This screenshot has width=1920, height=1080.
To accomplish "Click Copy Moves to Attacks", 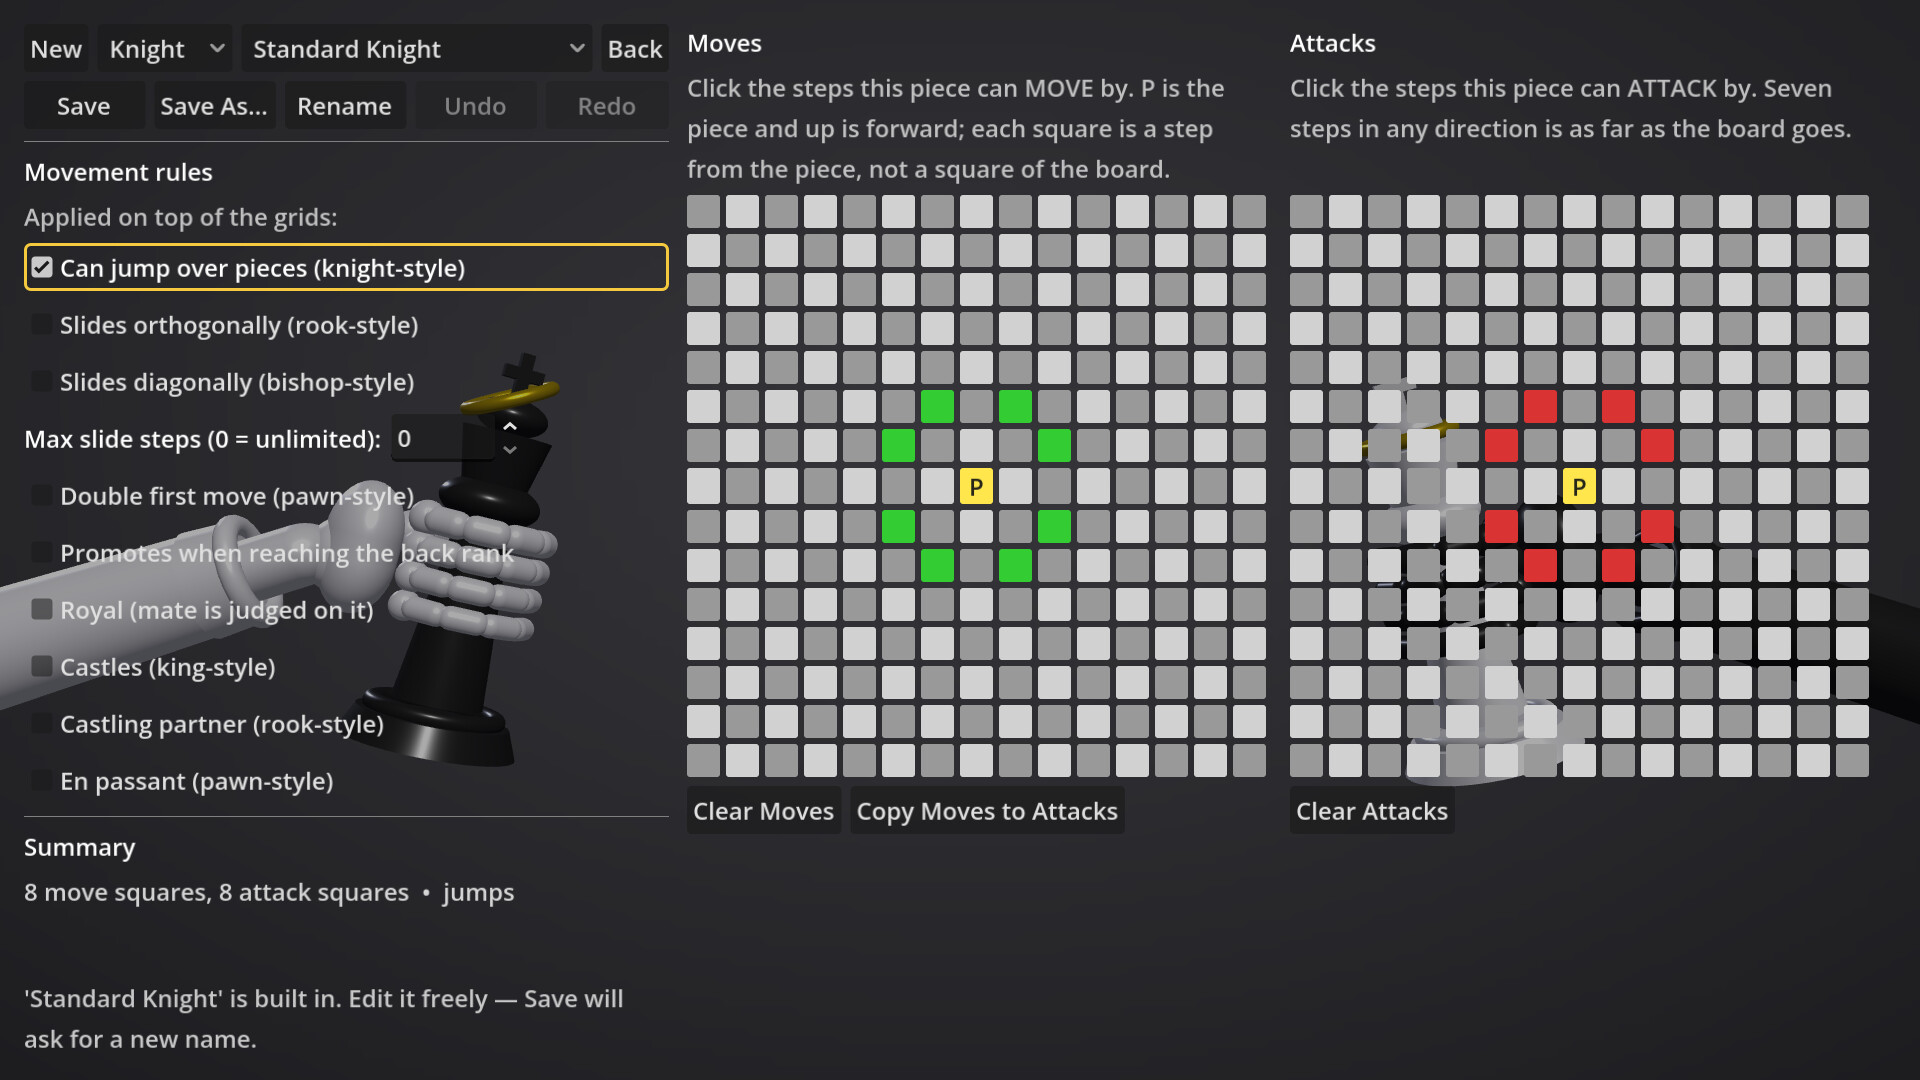I will (x=987, y=811).
